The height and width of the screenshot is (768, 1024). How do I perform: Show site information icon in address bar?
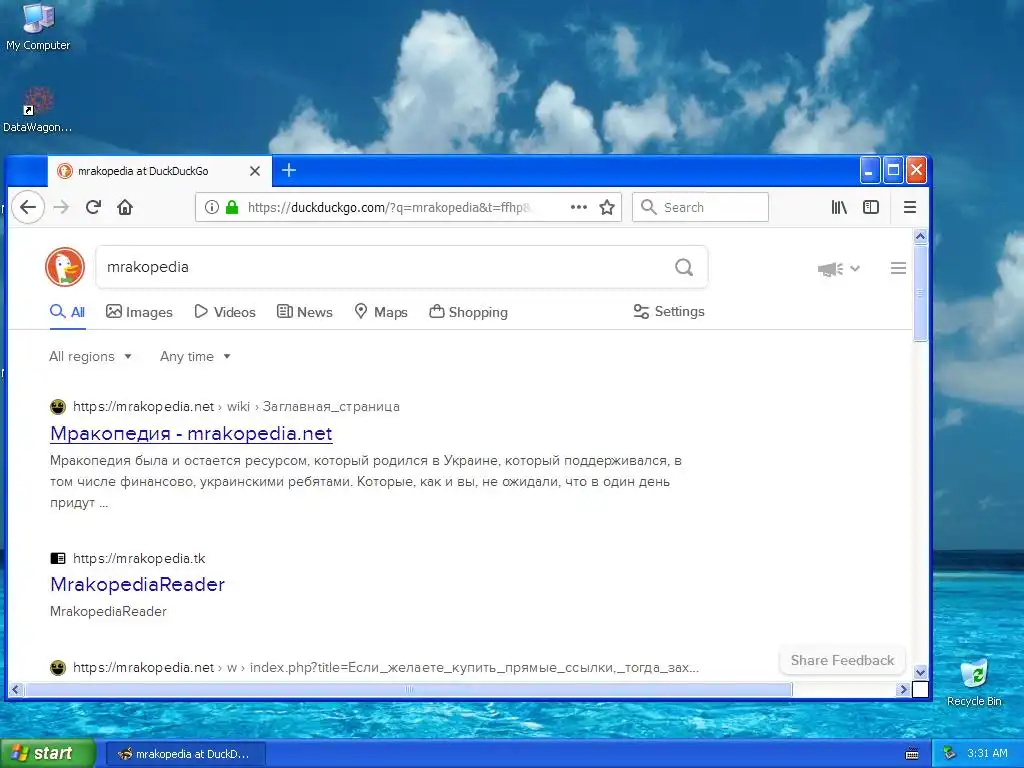tap(212, 207)
